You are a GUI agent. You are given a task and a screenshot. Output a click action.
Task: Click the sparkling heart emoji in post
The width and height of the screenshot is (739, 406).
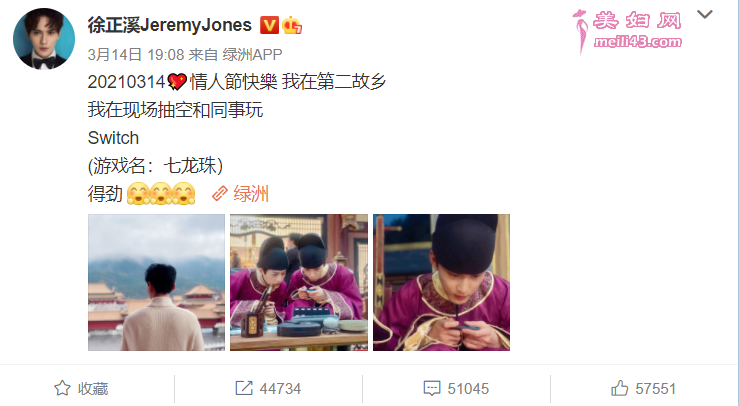coord(177,82)
